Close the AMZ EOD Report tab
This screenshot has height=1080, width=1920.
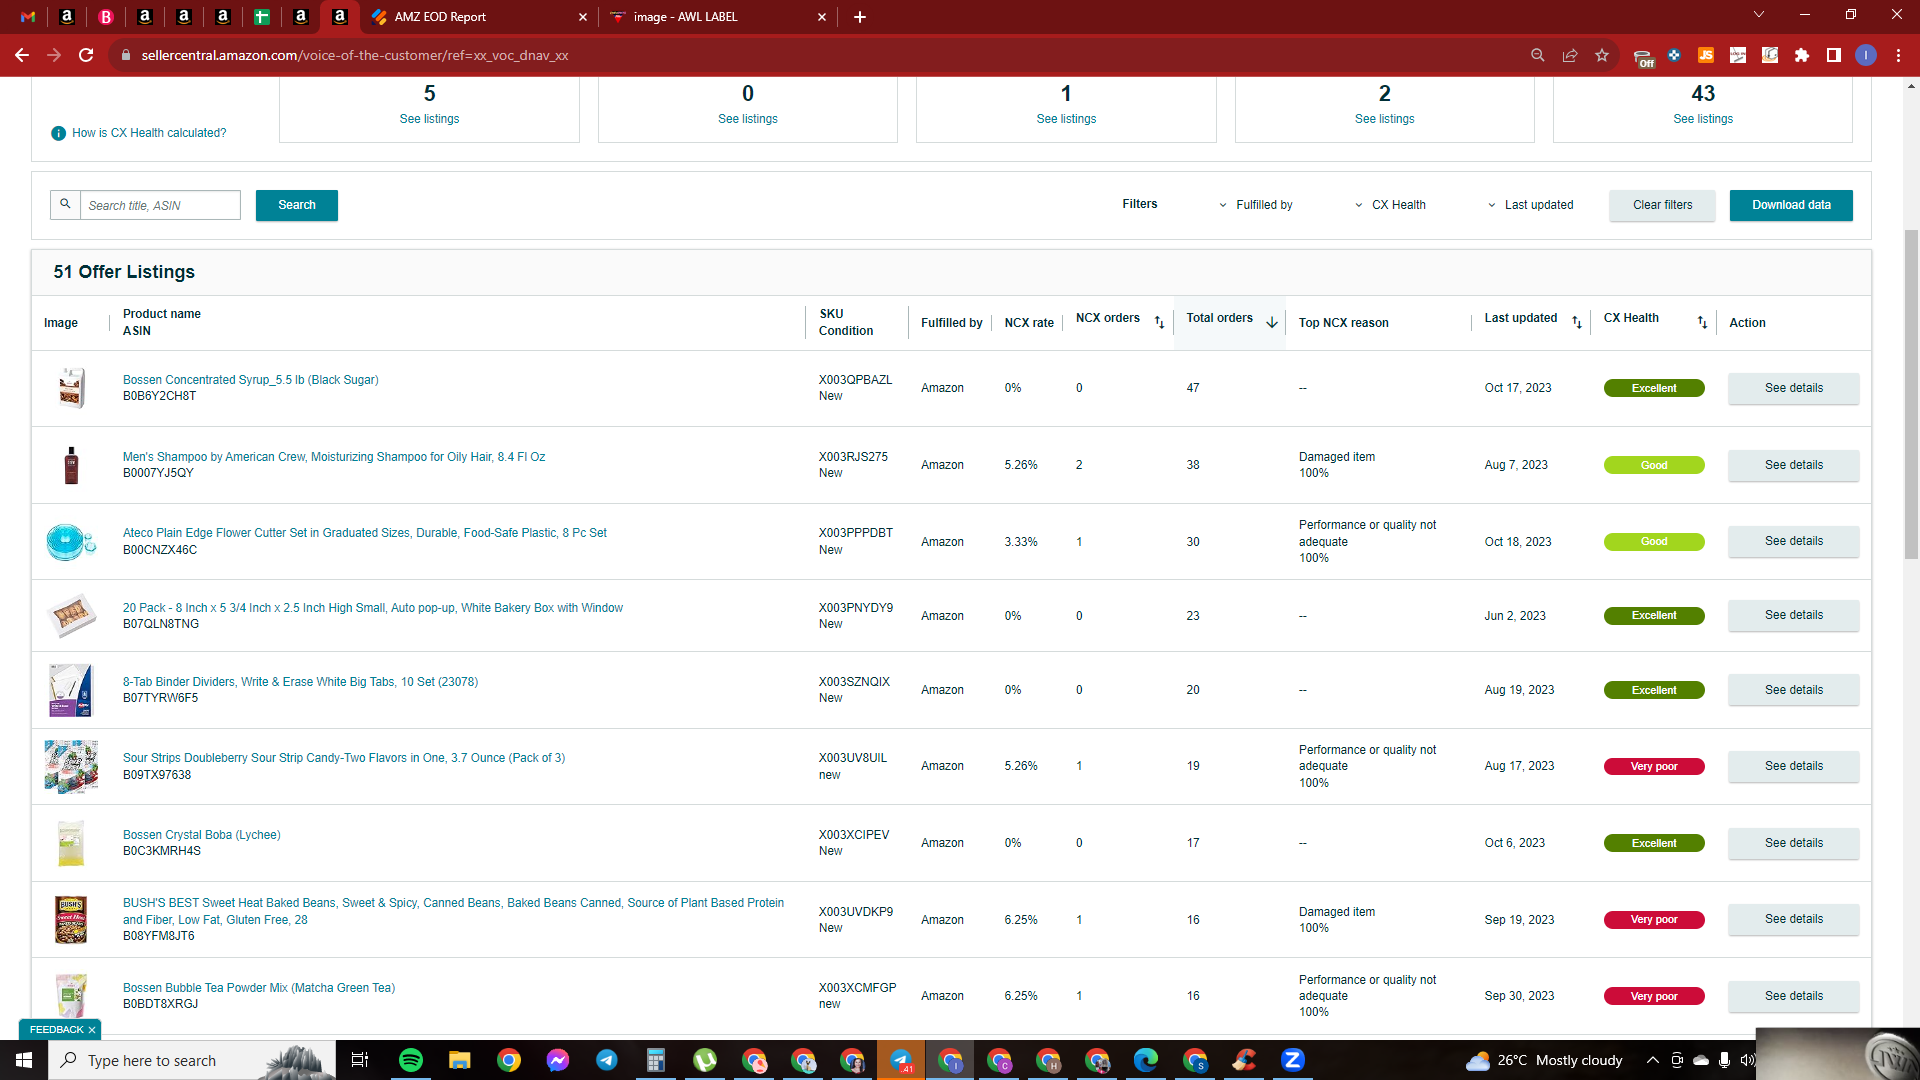[x=583, y=17]
